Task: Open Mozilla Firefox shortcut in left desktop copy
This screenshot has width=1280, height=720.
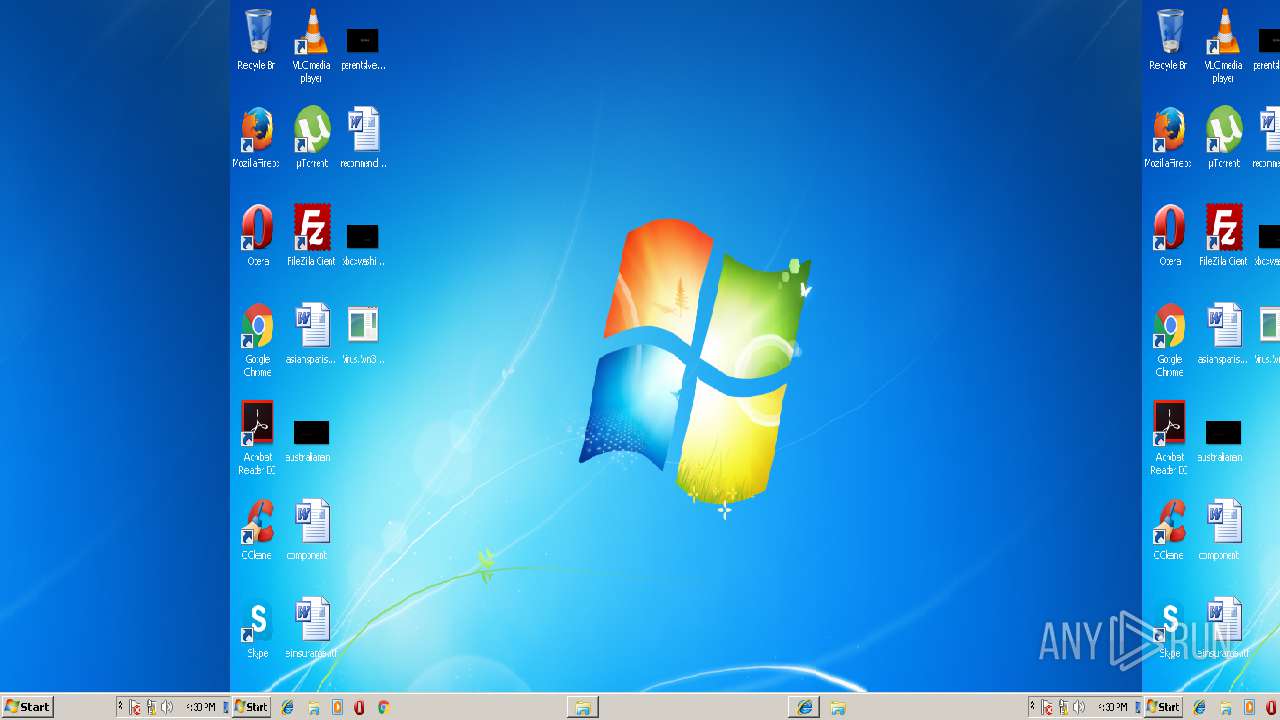Action: click(x=257, y=138)
